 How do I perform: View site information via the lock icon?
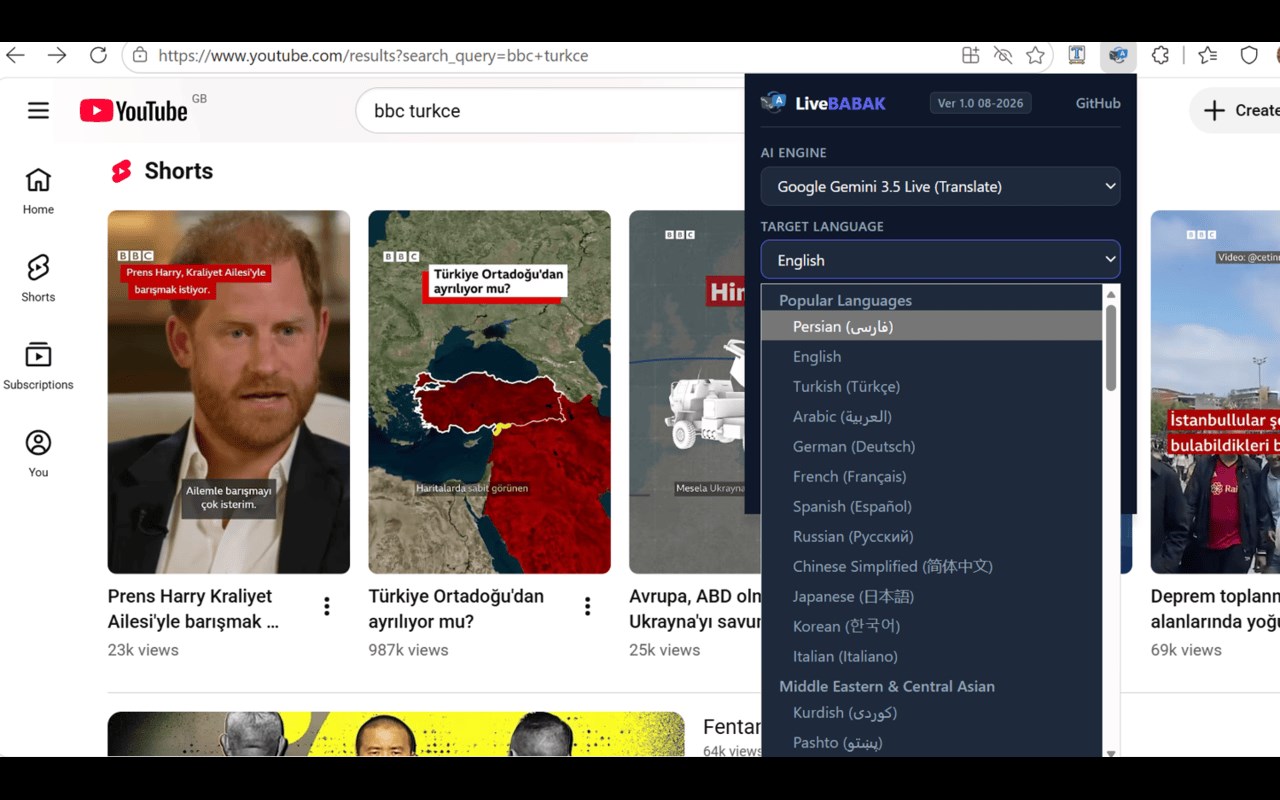[x=140, y=56]
